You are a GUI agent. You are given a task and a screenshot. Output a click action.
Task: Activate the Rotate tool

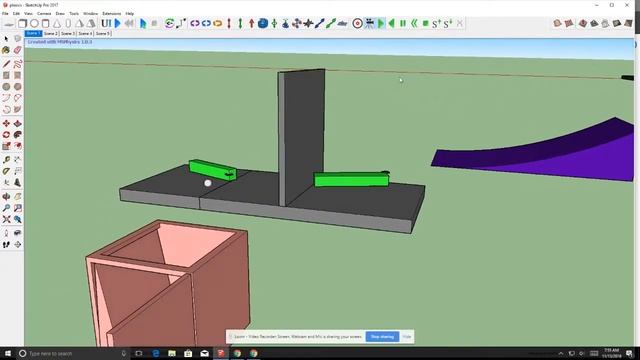(6, 135)
